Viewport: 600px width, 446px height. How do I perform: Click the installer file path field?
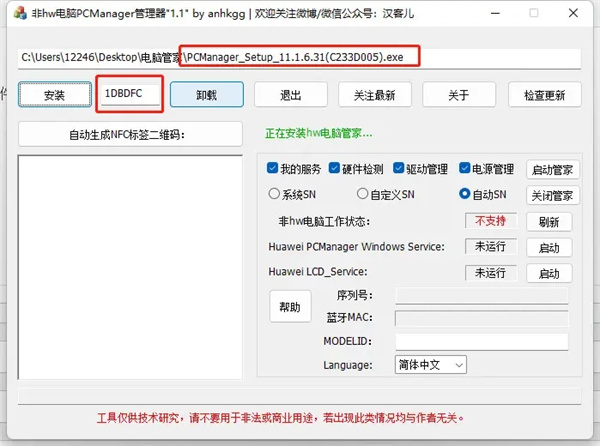[x=299, y=58]
